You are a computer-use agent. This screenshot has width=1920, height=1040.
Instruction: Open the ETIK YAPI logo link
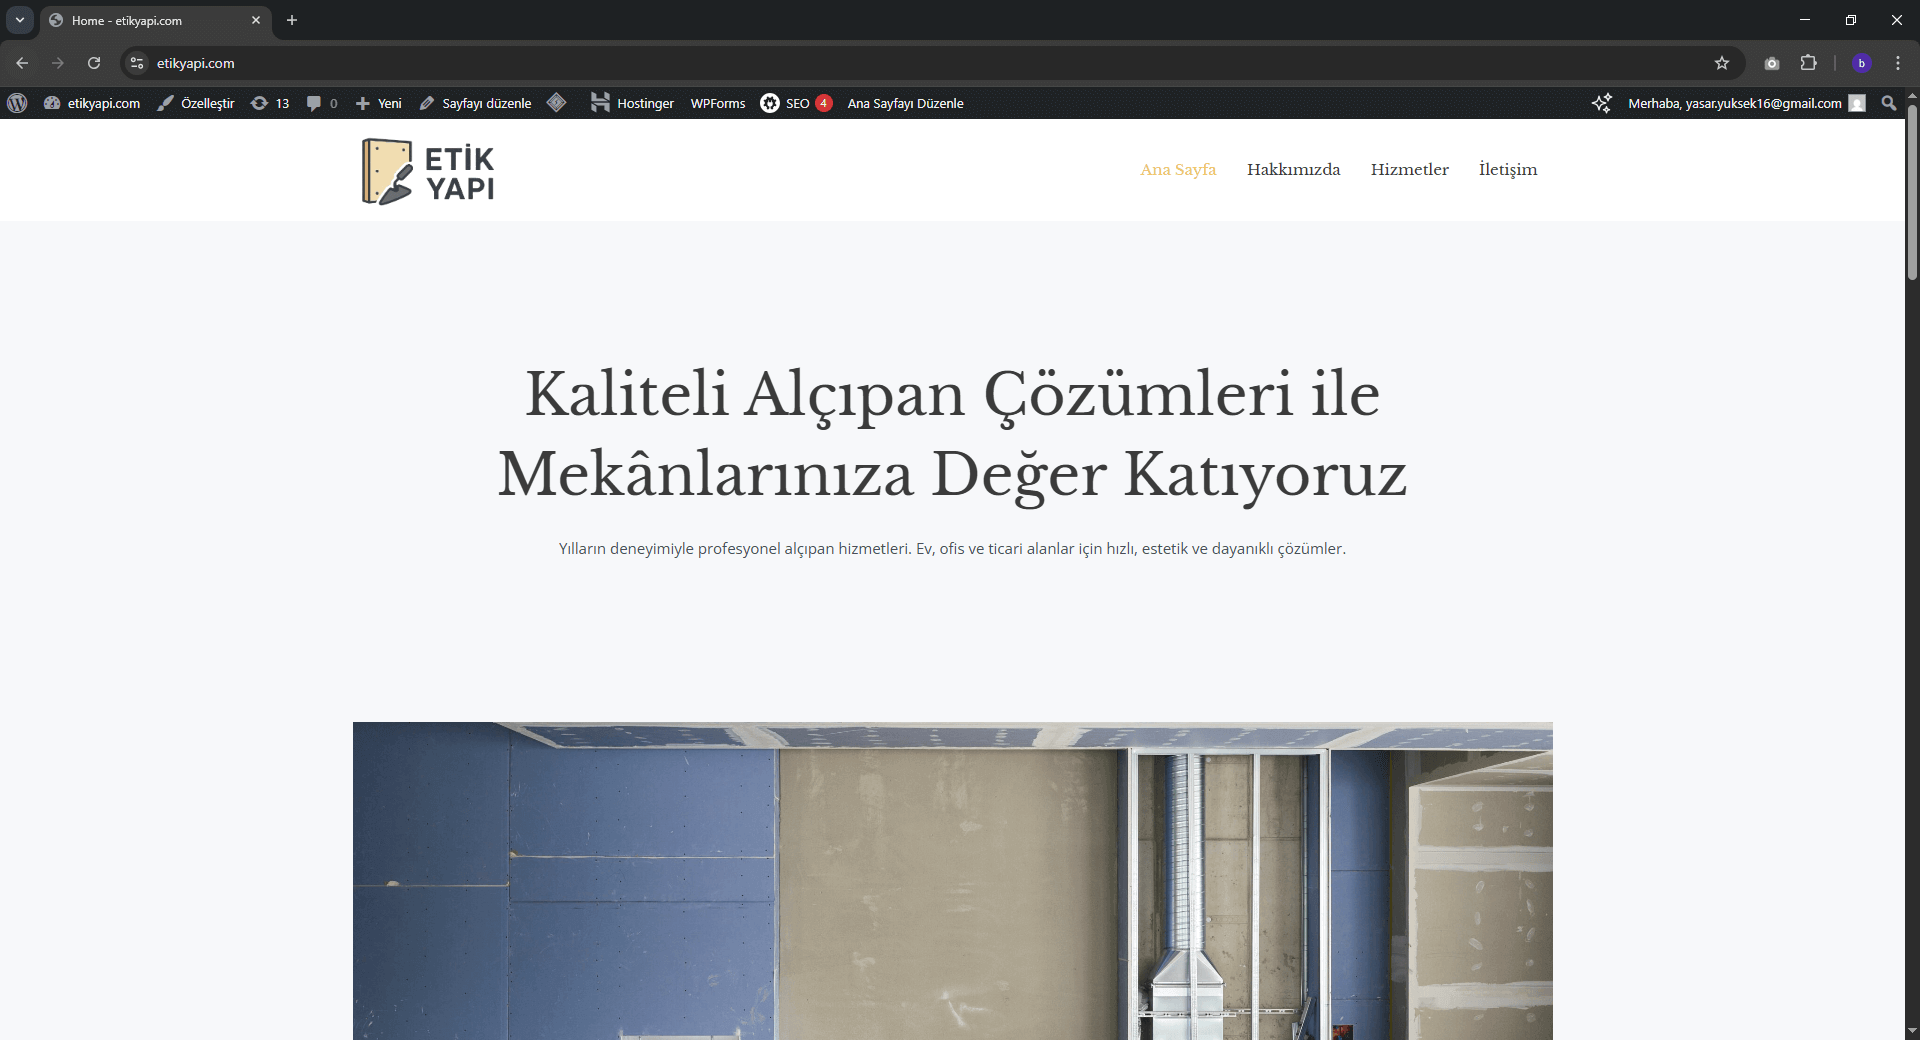(x=427, y=170)
